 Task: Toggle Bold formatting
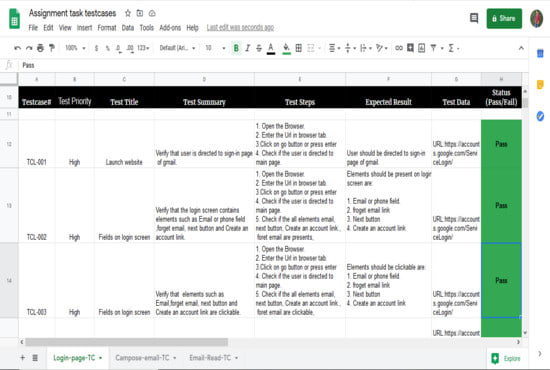236,48
